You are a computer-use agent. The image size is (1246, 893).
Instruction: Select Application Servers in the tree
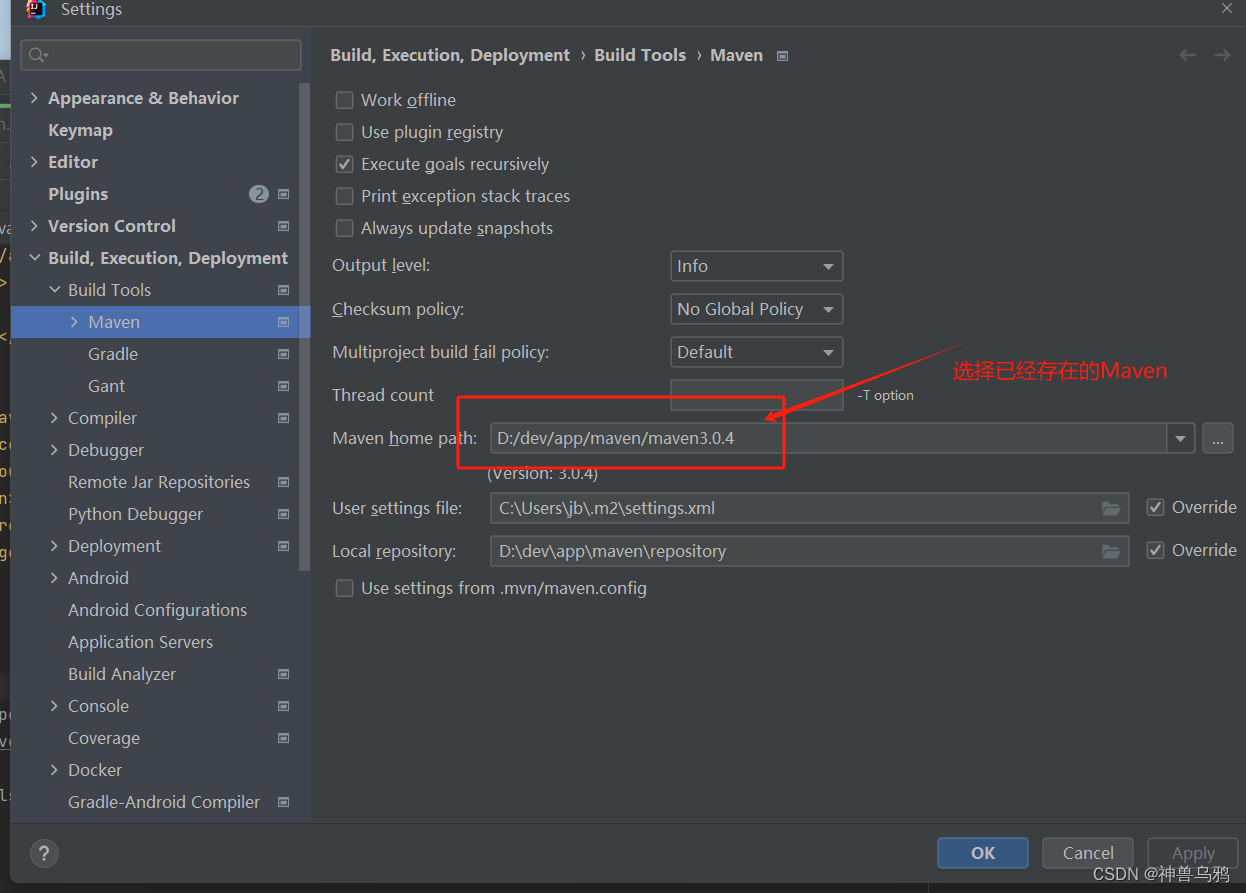click(140, 642)
